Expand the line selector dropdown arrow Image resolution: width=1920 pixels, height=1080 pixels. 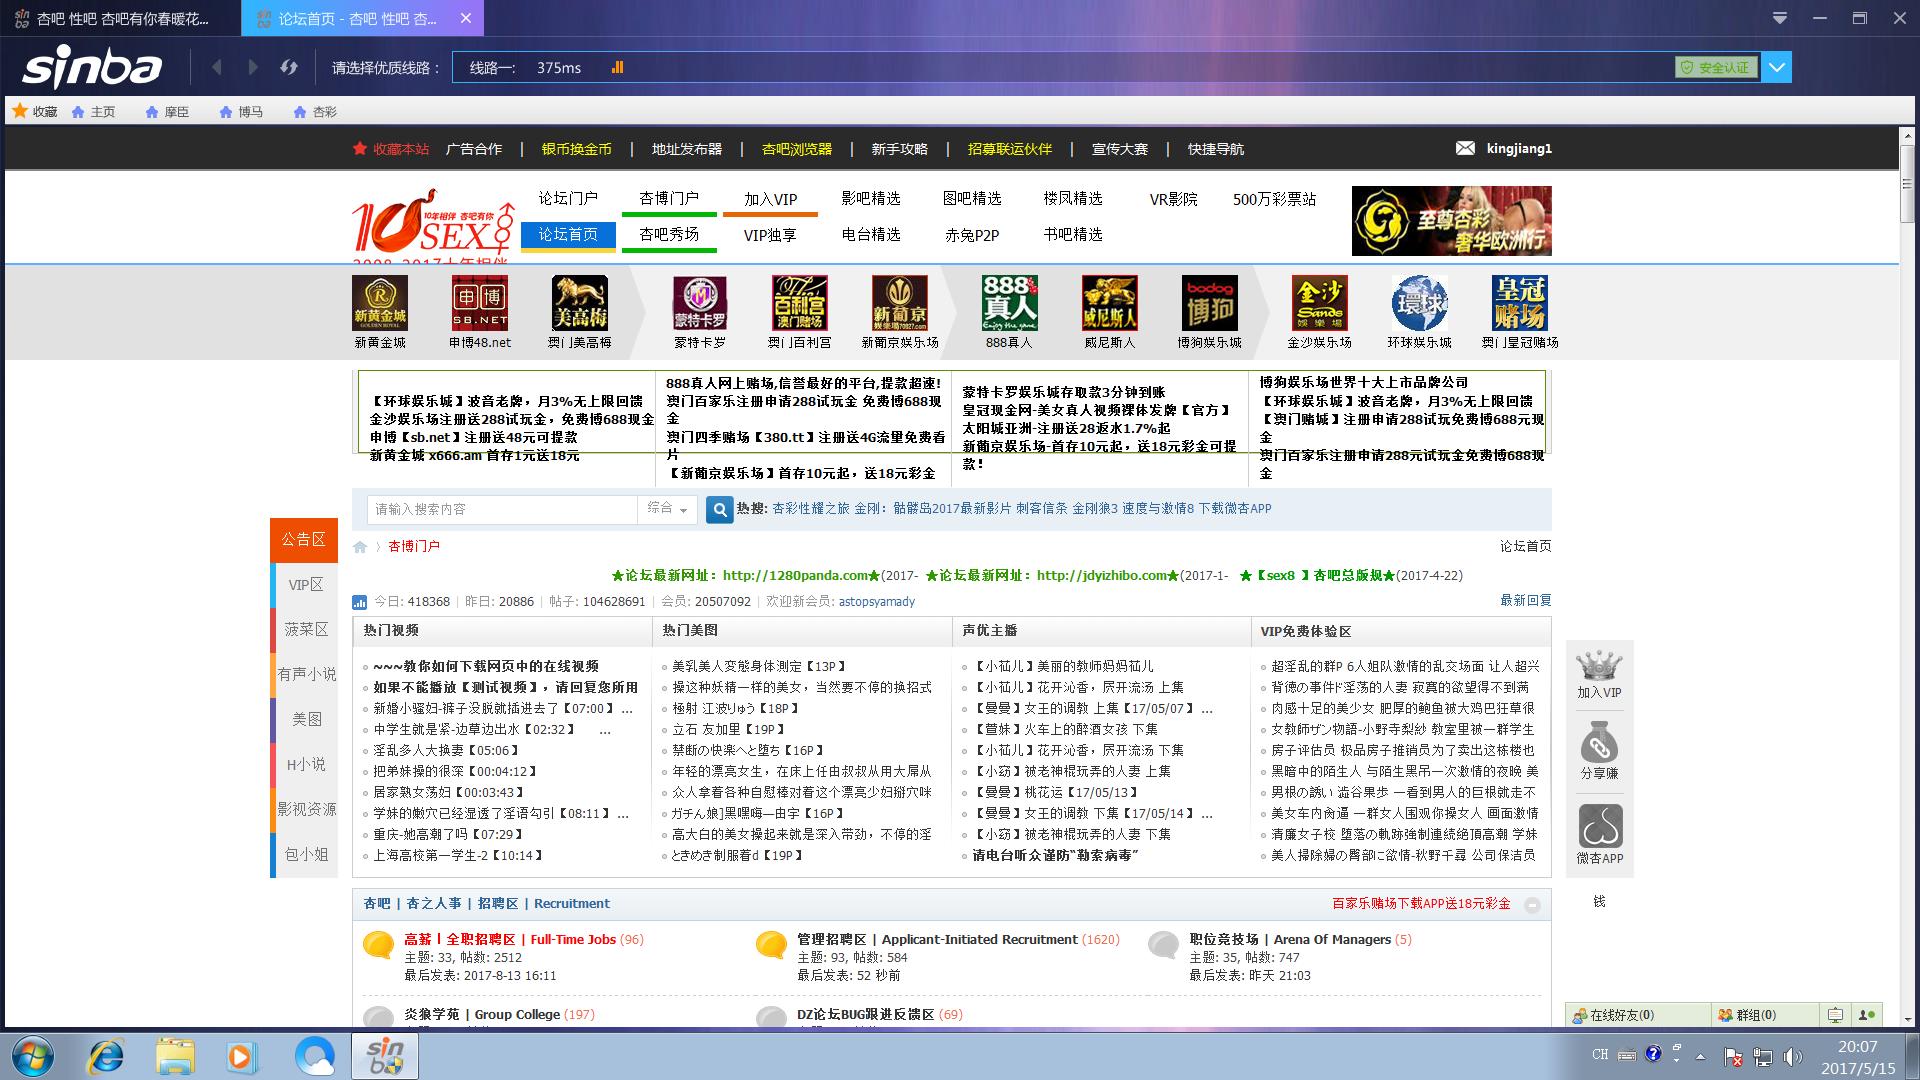point(1777,68)
